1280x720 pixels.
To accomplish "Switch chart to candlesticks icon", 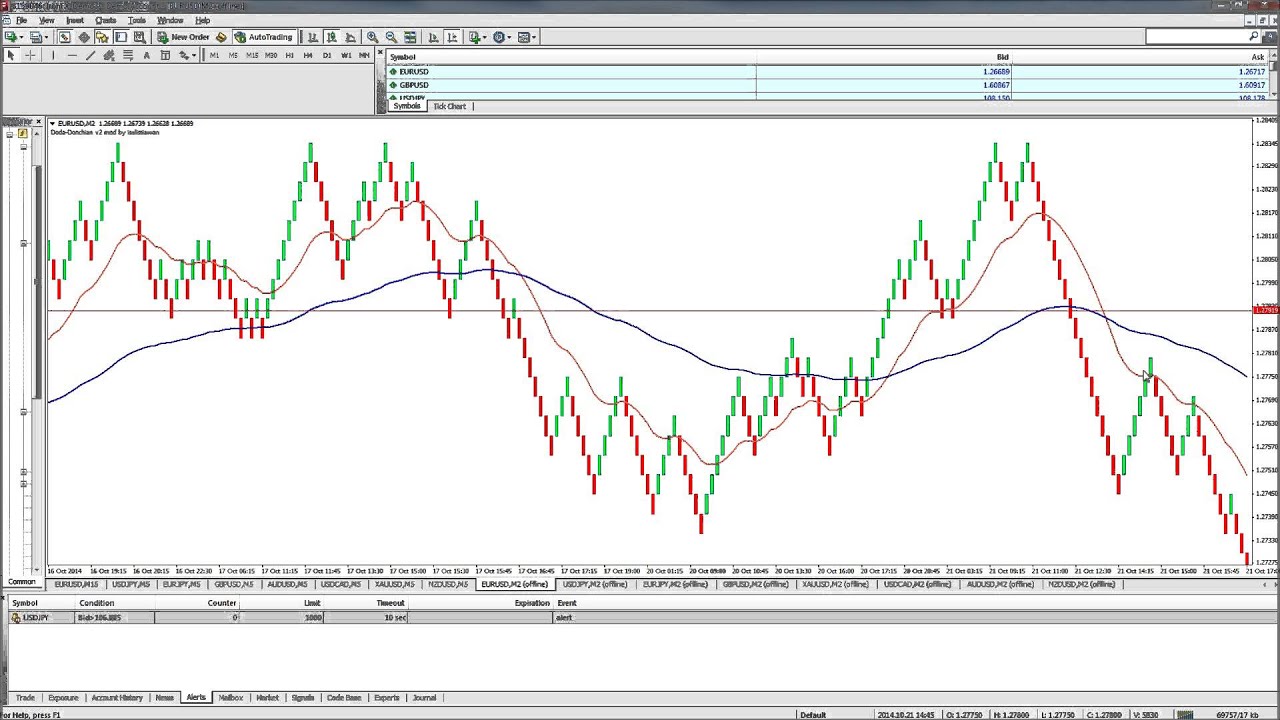I will point(331,37).
